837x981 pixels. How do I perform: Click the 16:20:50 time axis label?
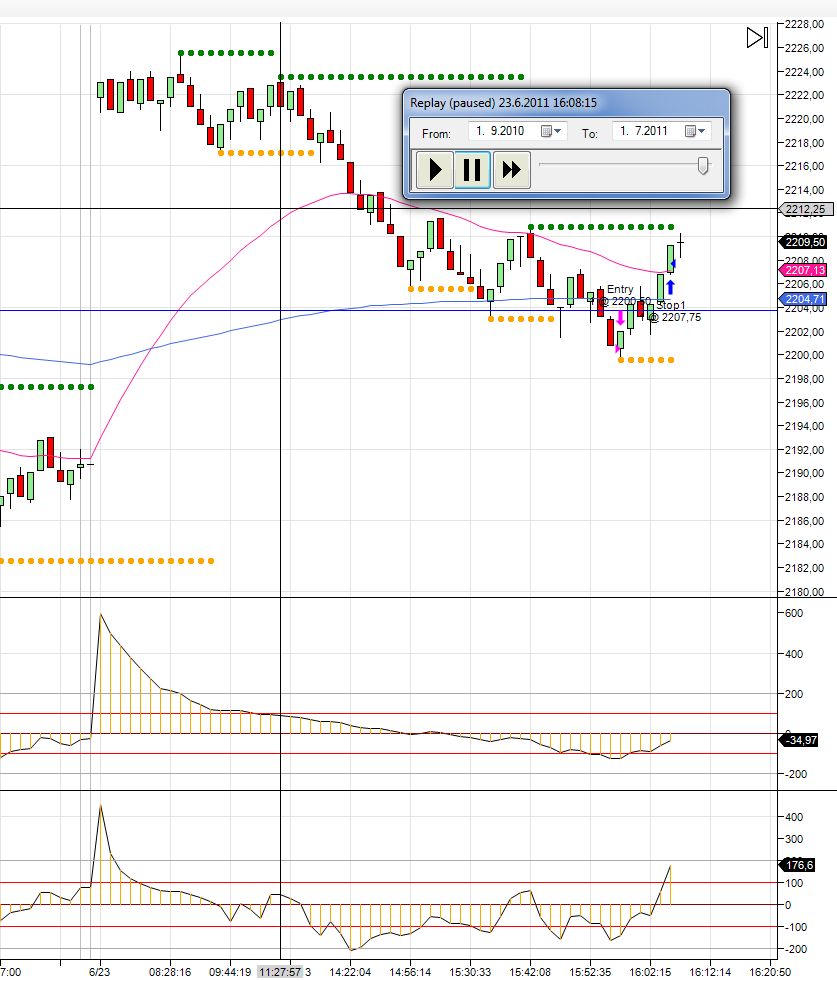point(770,972)
